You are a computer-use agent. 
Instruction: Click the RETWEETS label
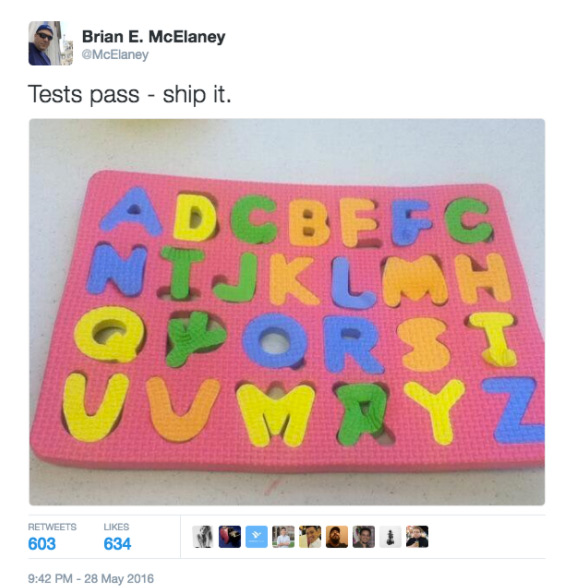tap(52, 527)
